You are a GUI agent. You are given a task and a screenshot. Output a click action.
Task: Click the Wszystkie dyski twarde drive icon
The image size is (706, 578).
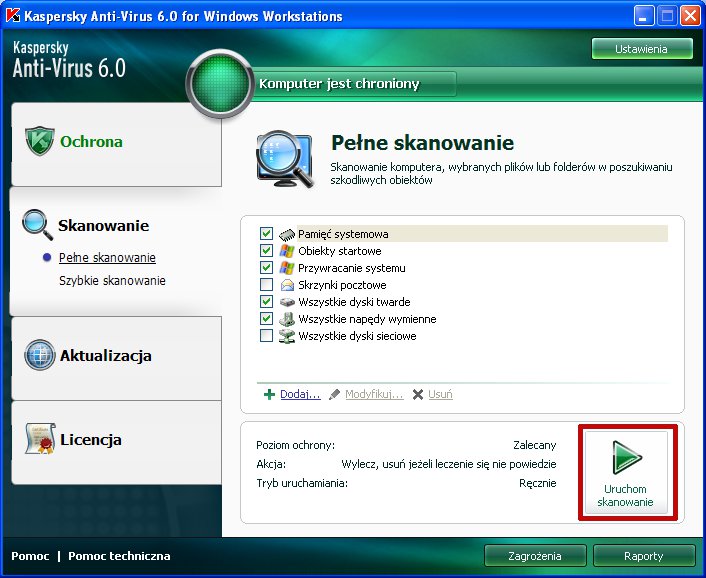(x=287, y=302)
